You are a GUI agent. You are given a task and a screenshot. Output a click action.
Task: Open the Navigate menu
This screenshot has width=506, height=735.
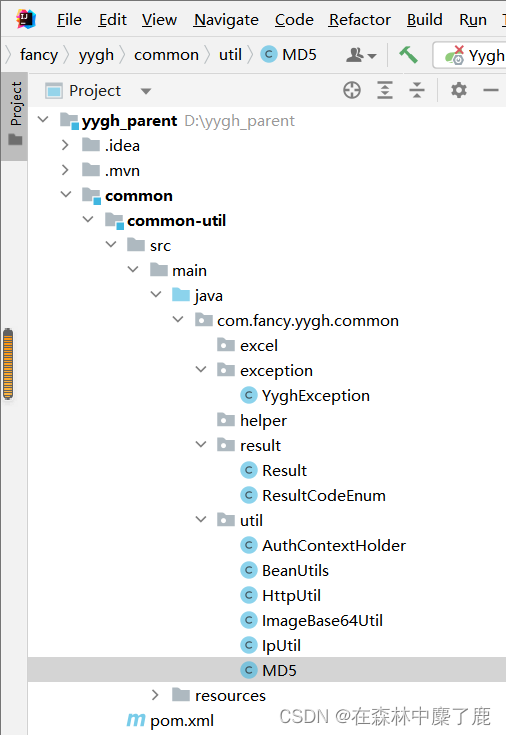click(226, 20)
